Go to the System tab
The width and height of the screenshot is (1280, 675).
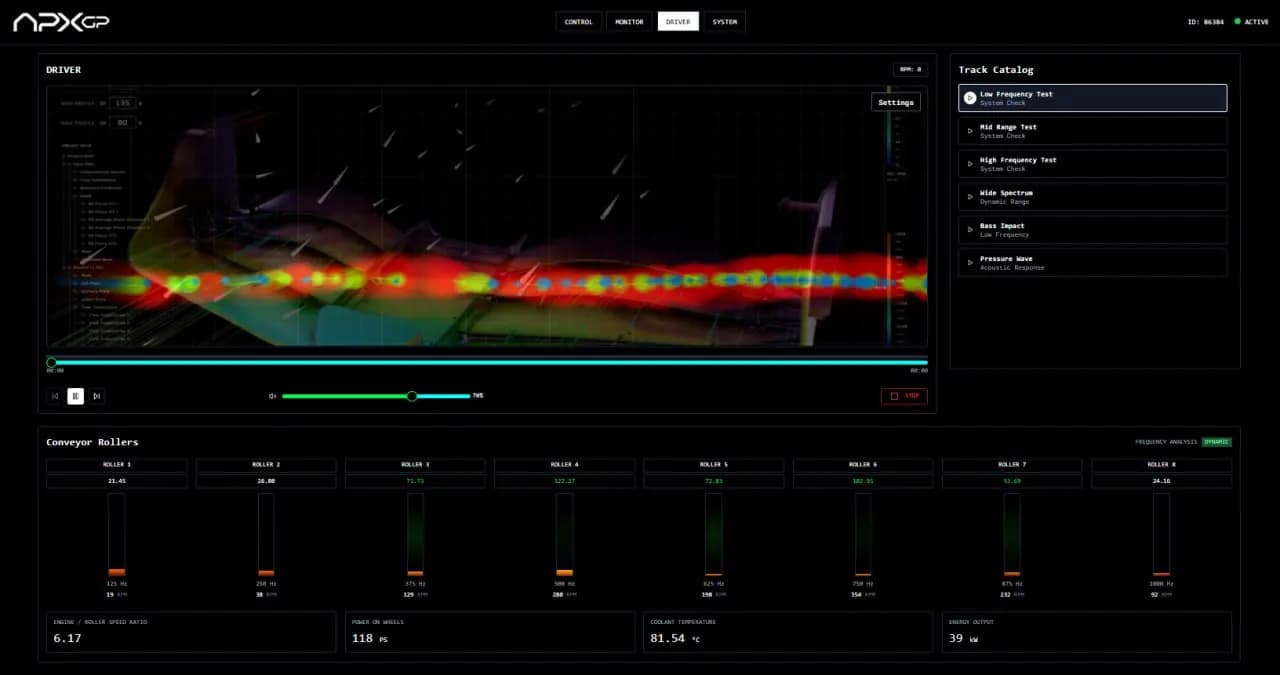[724, 22]
